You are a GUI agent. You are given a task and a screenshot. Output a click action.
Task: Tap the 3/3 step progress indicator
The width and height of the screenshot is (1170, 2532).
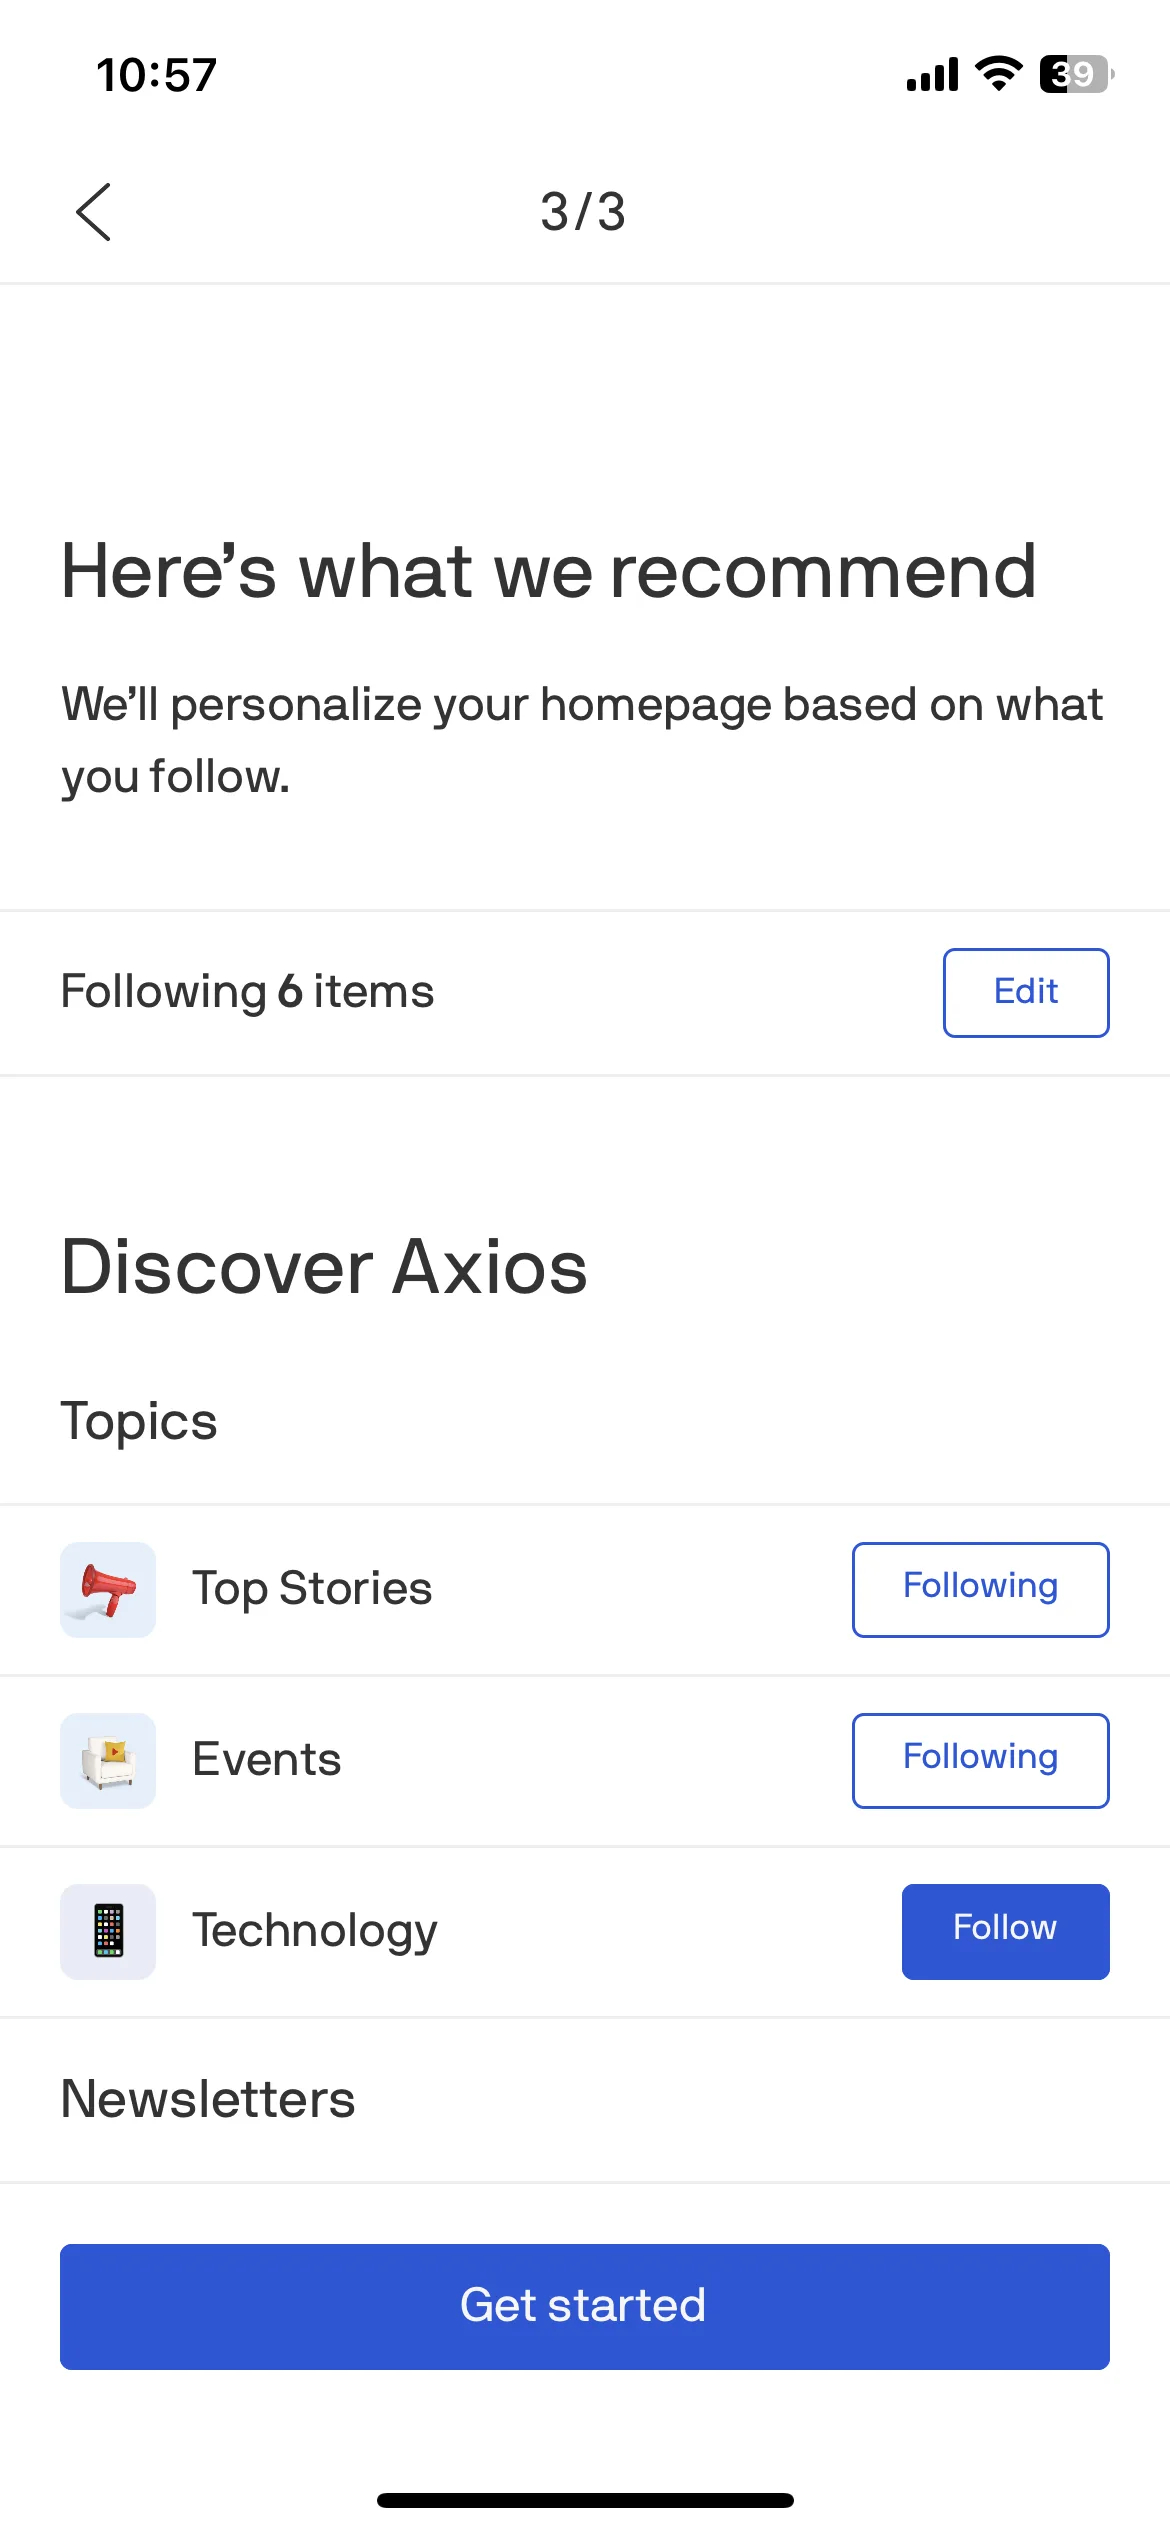tap(583, 212)
